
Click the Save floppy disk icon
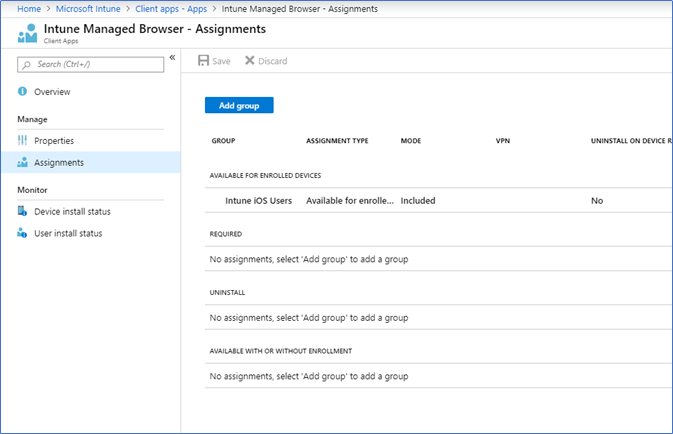tap(203, 61)
